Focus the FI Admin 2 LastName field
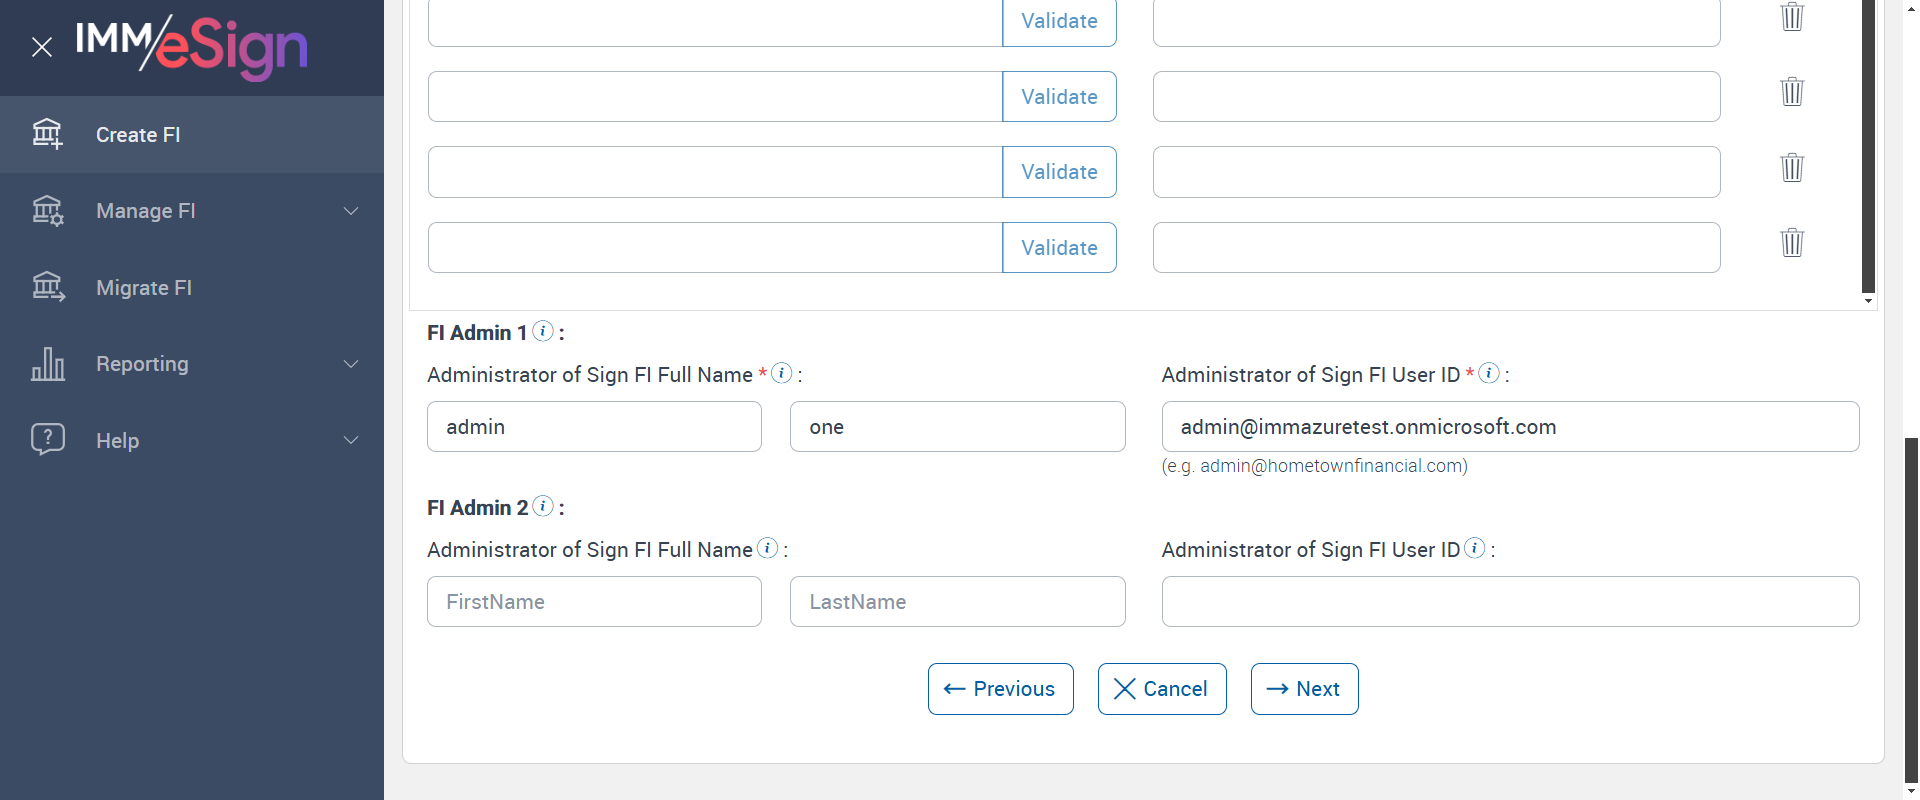 pos(957,602)
